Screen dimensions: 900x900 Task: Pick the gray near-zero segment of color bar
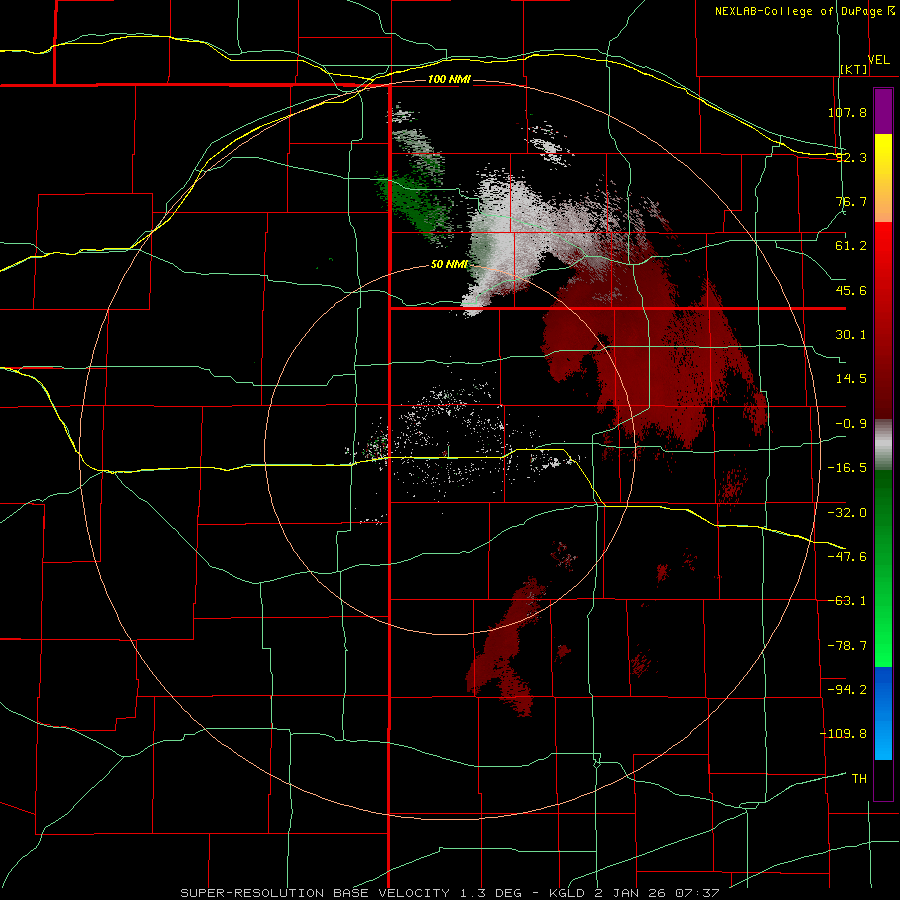(x=883, y=444)
